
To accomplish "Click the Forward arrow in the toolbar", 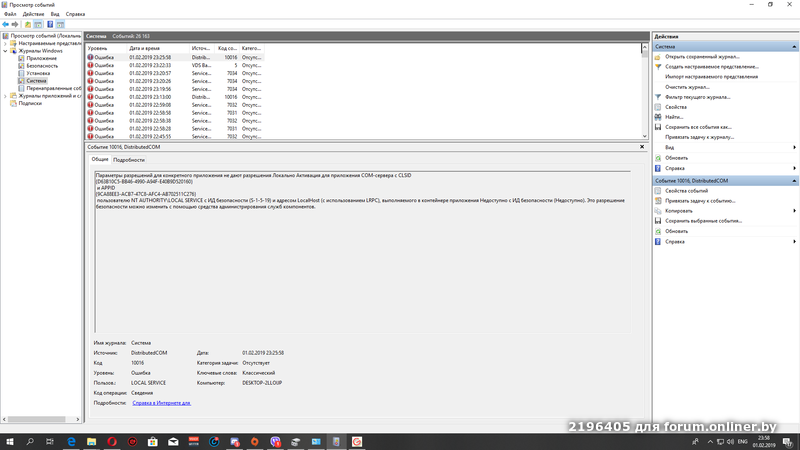I will click(15, 24).
